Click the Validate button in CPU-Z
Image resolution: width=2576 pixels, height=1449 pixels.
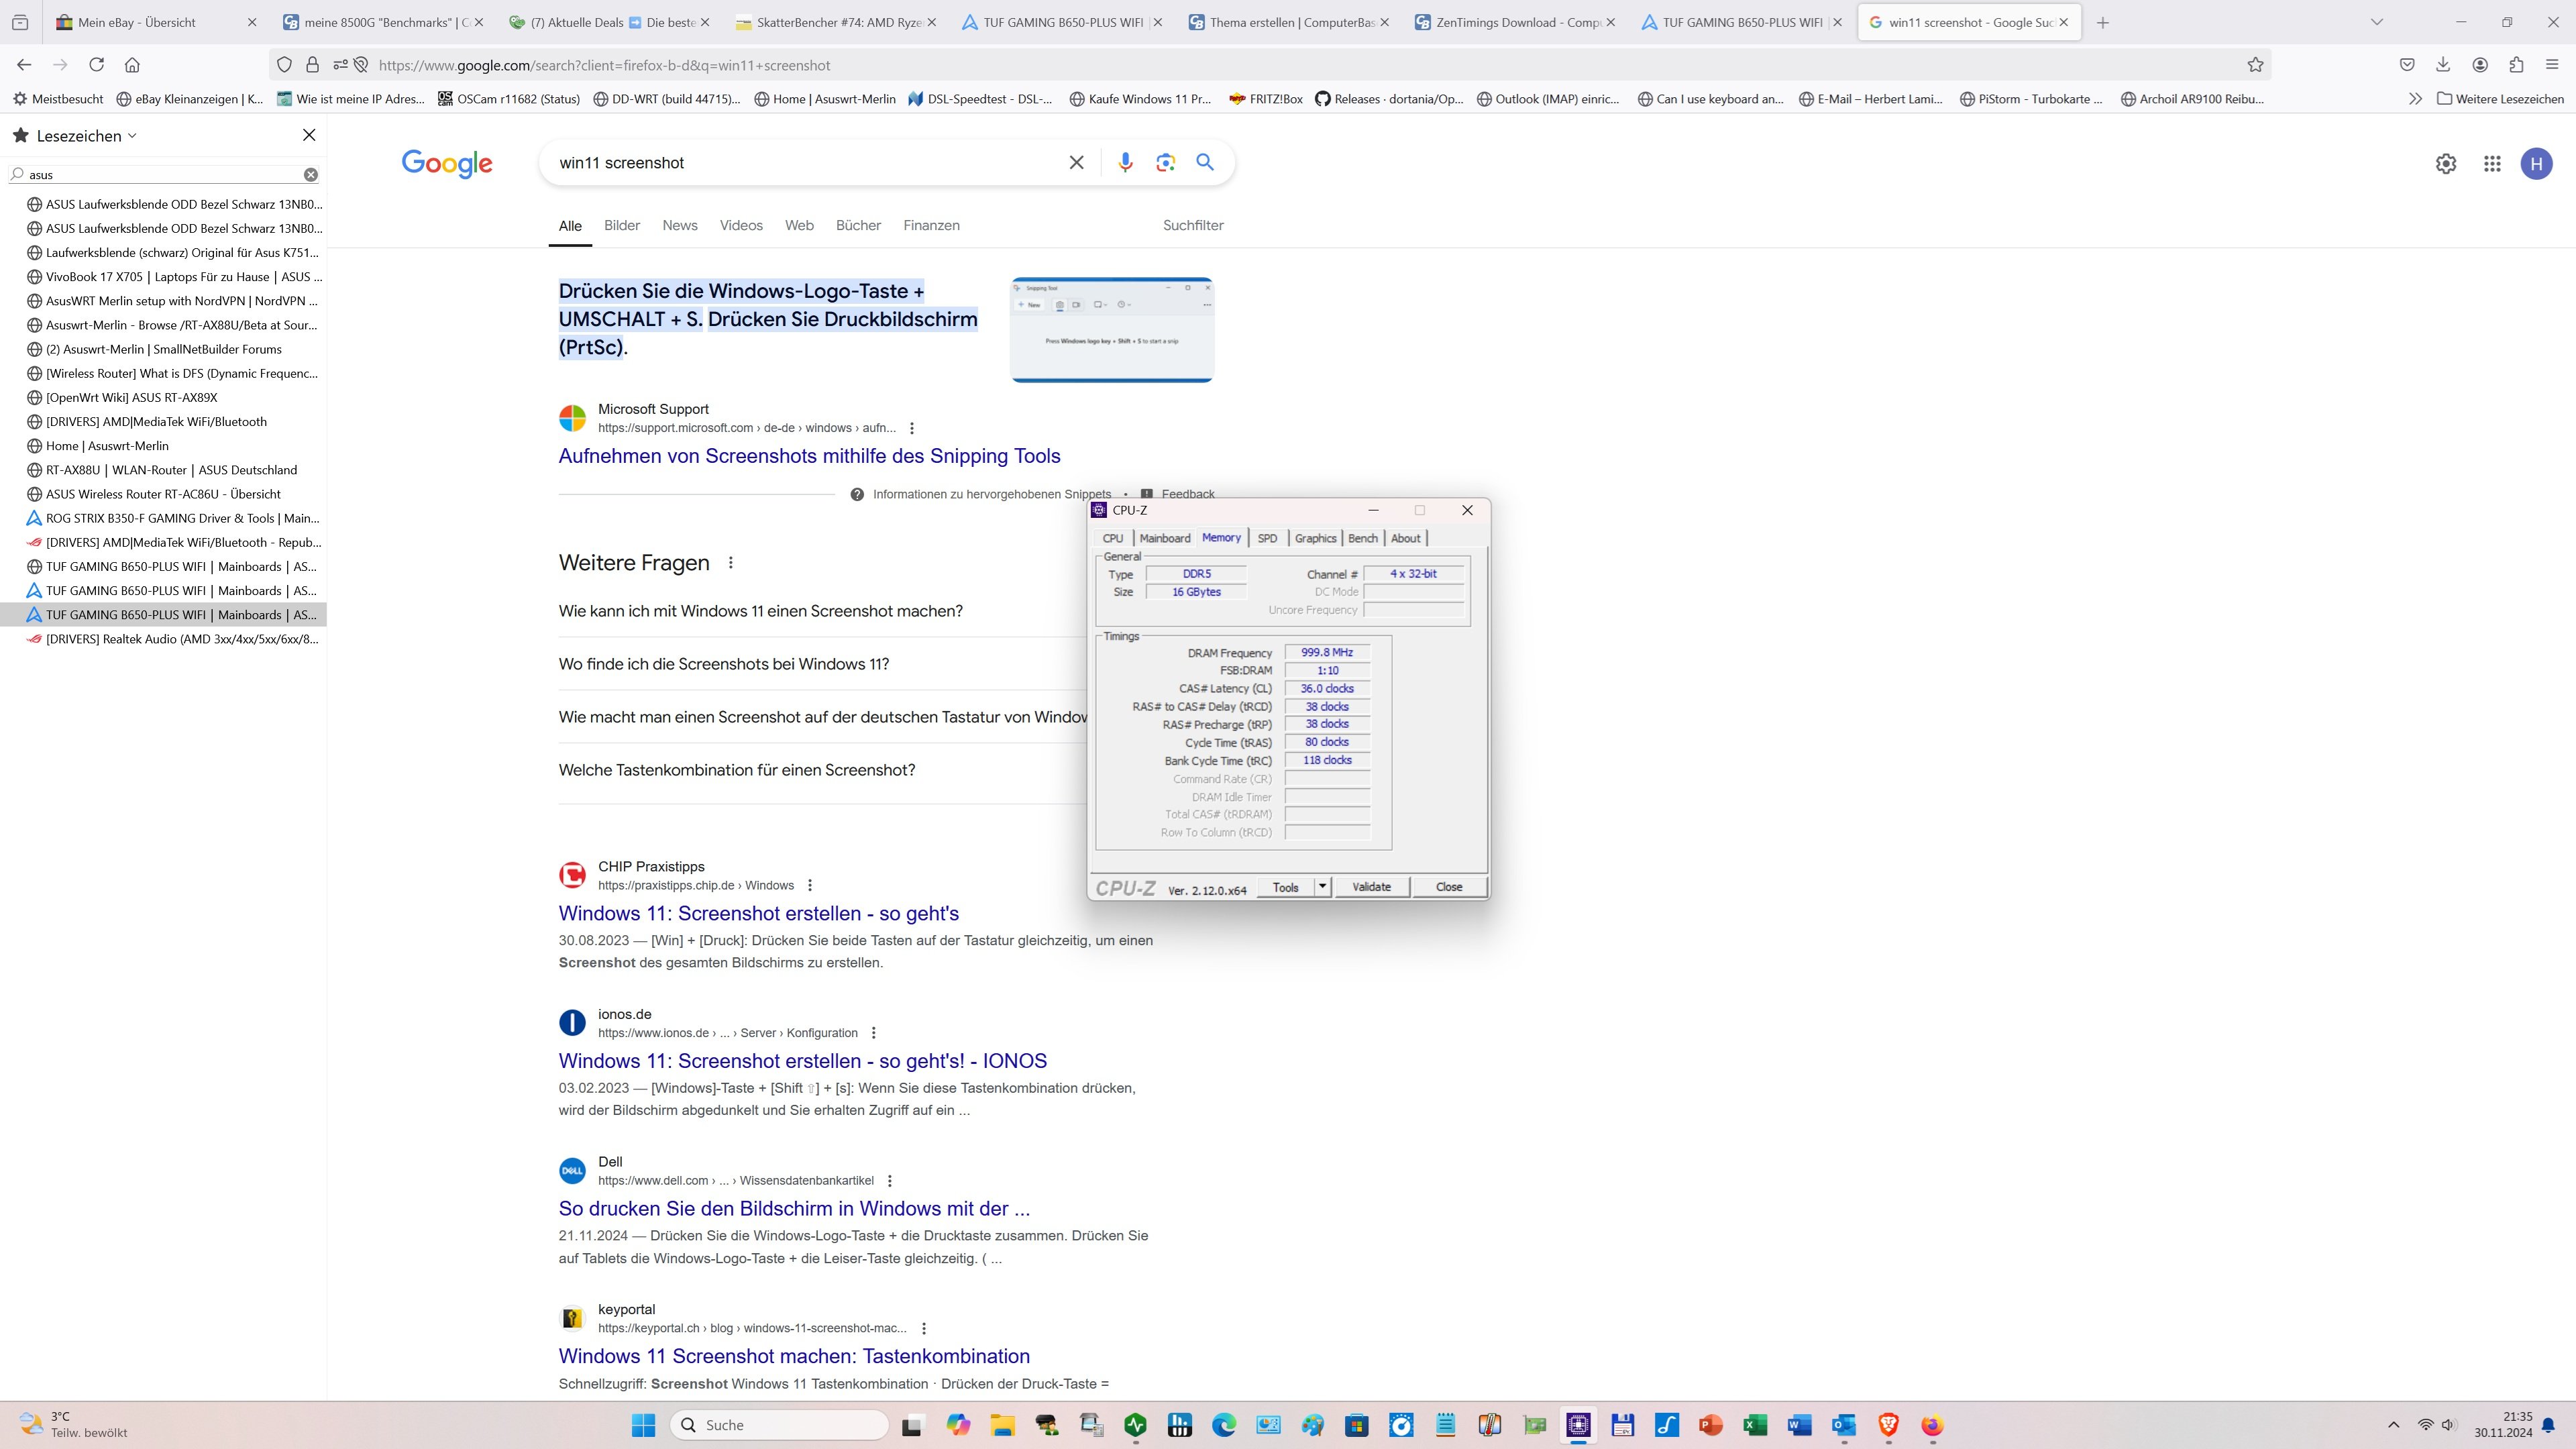1371,887
